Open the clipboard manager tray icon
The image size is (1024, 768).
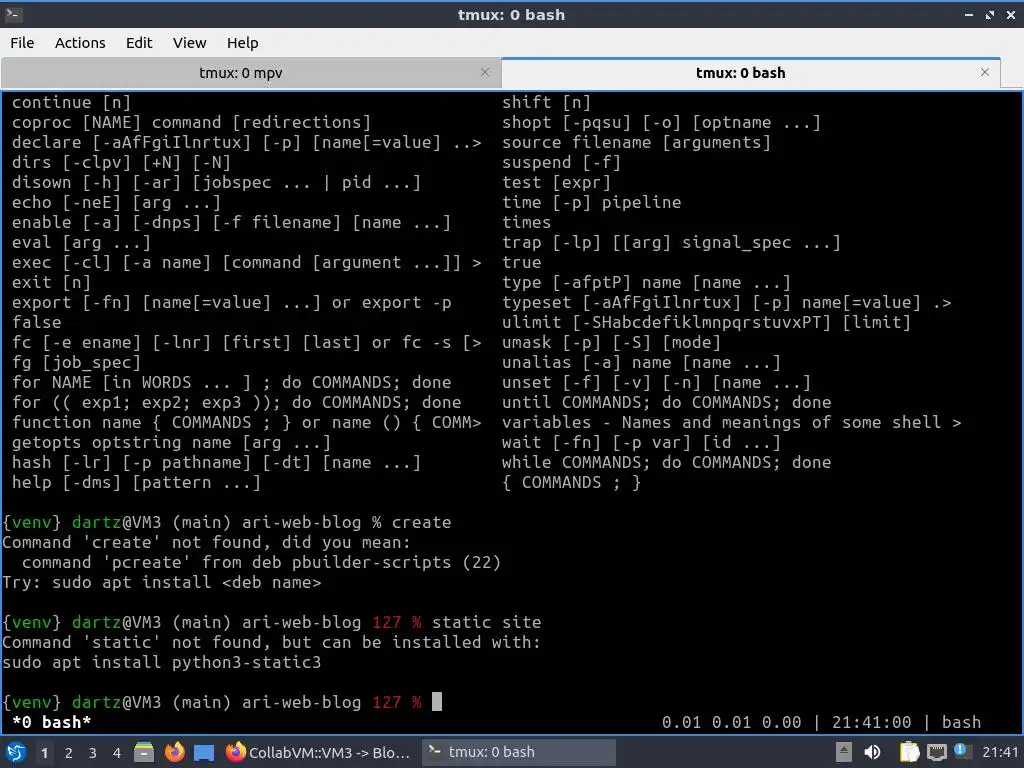909,752
